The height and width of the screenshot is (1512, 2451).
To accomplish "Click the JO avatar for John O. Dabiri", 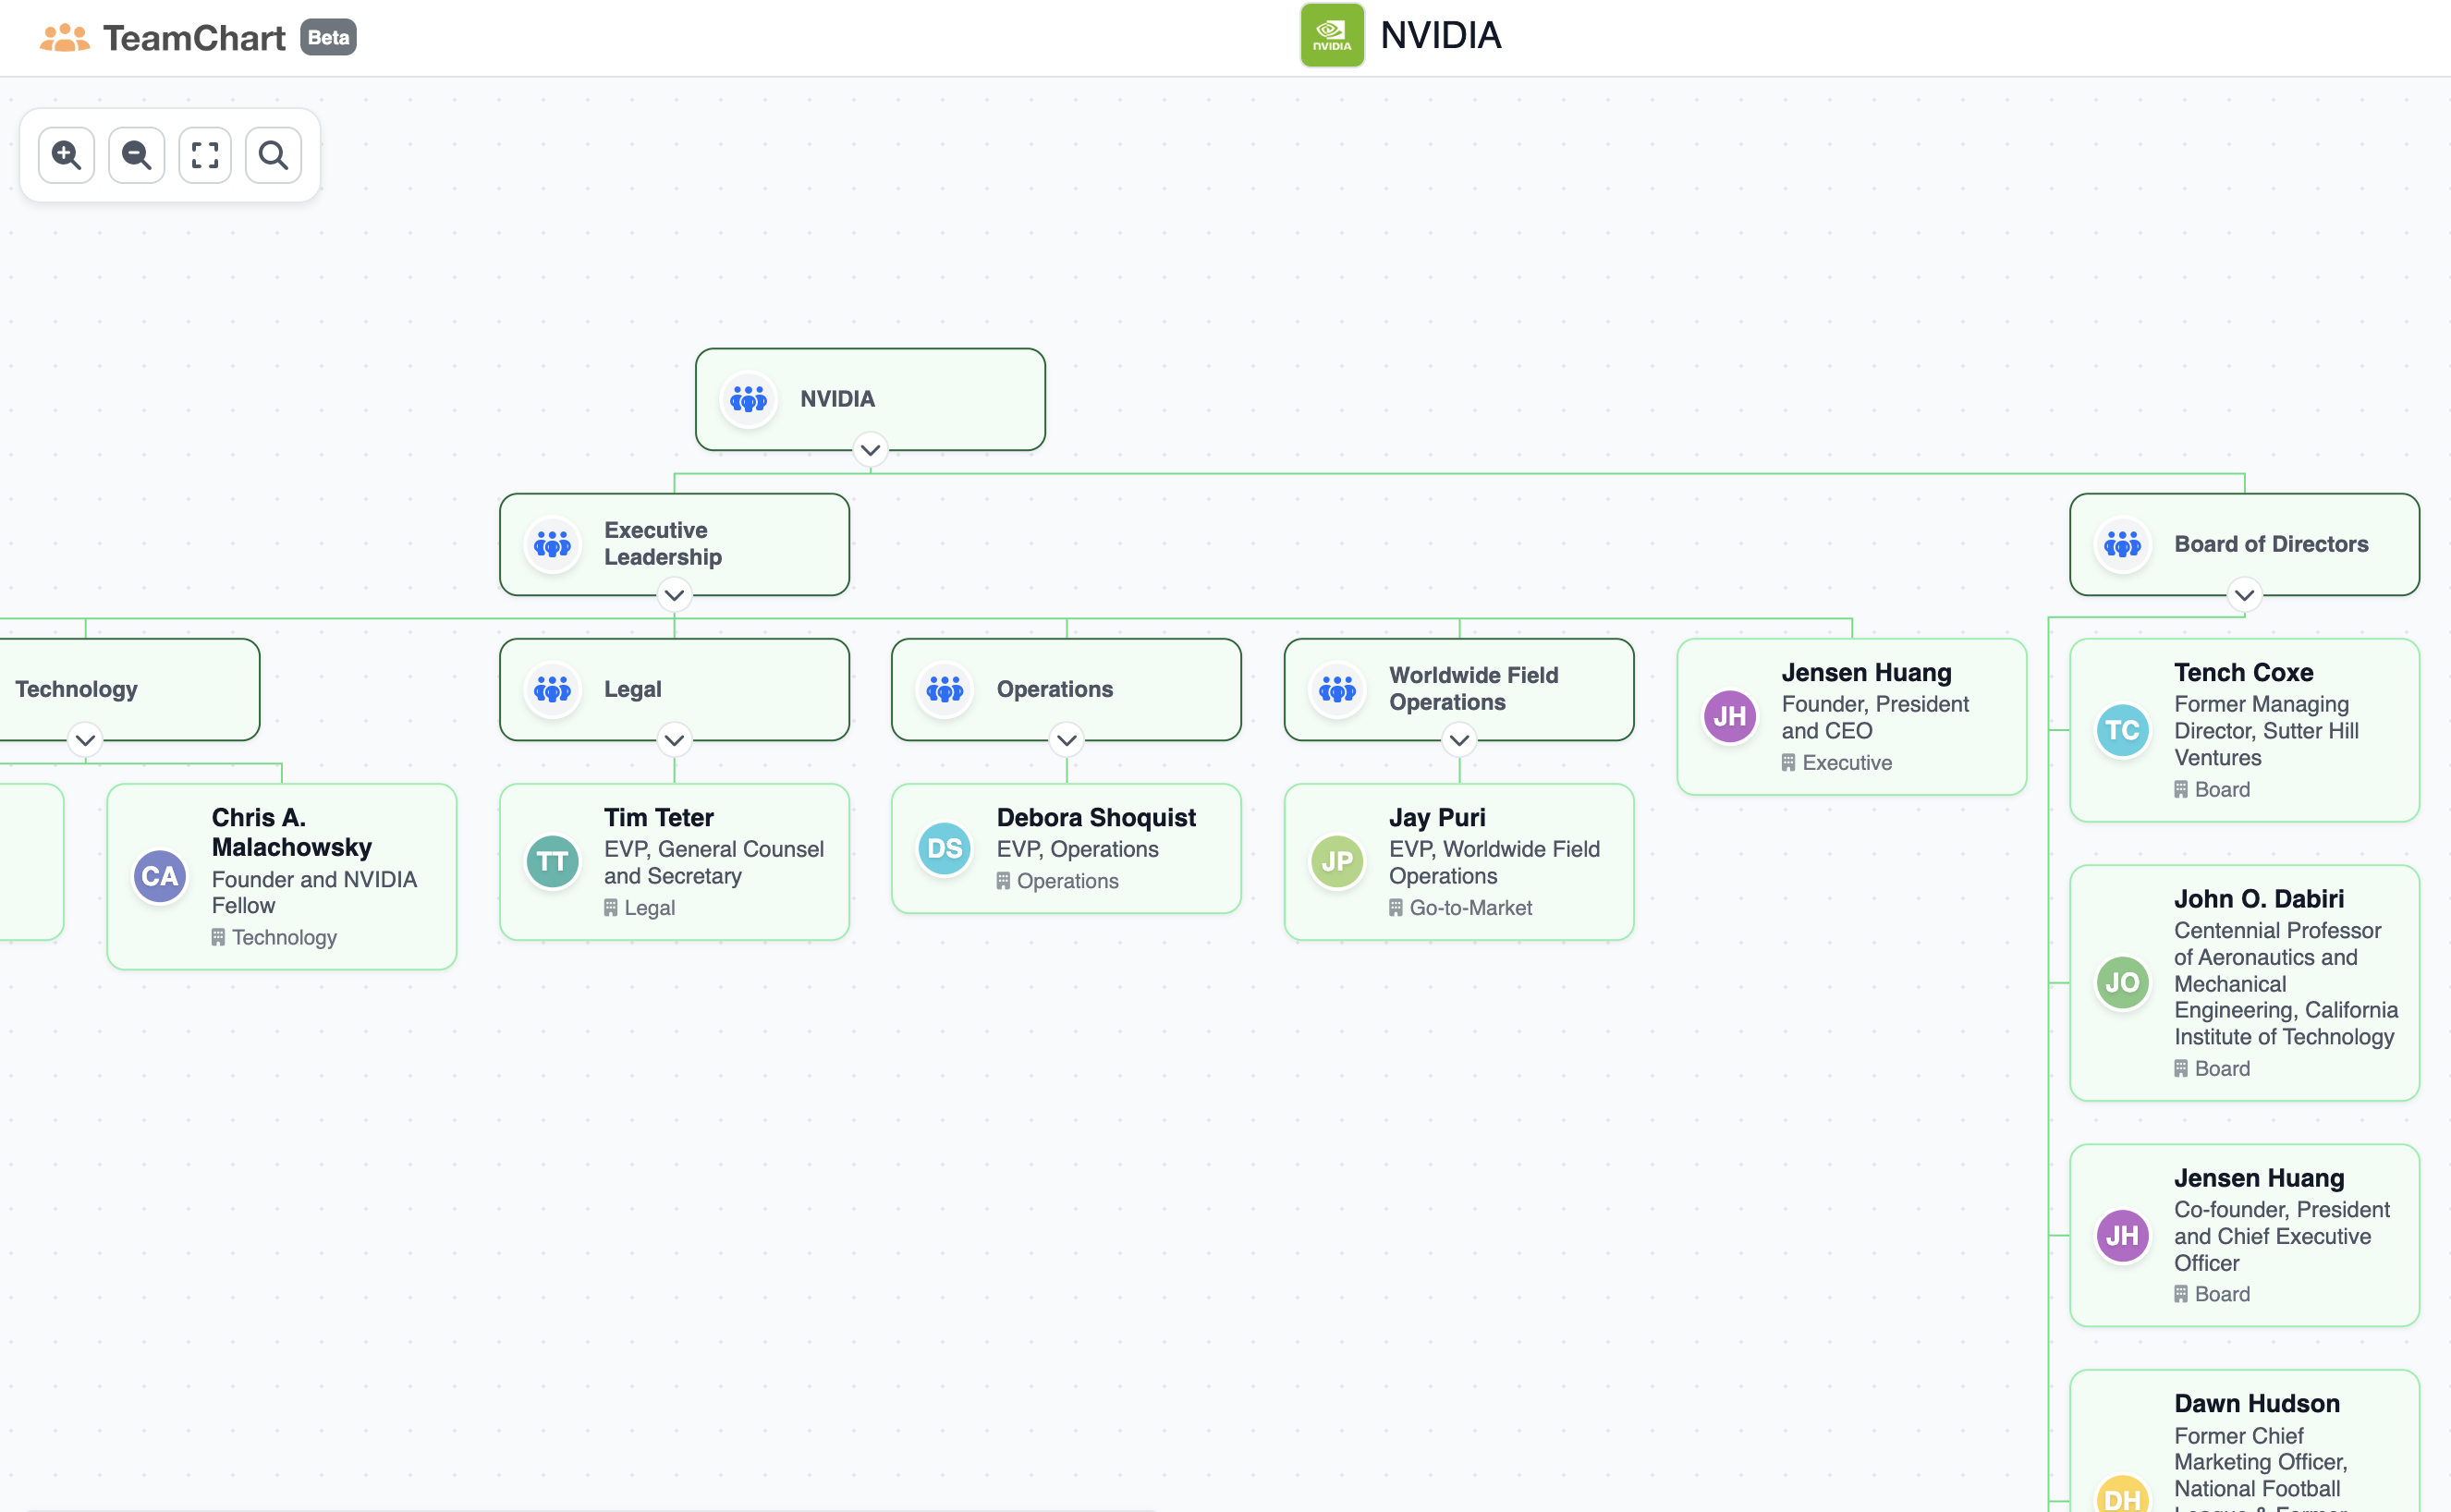I will (x=2122, y=983).
